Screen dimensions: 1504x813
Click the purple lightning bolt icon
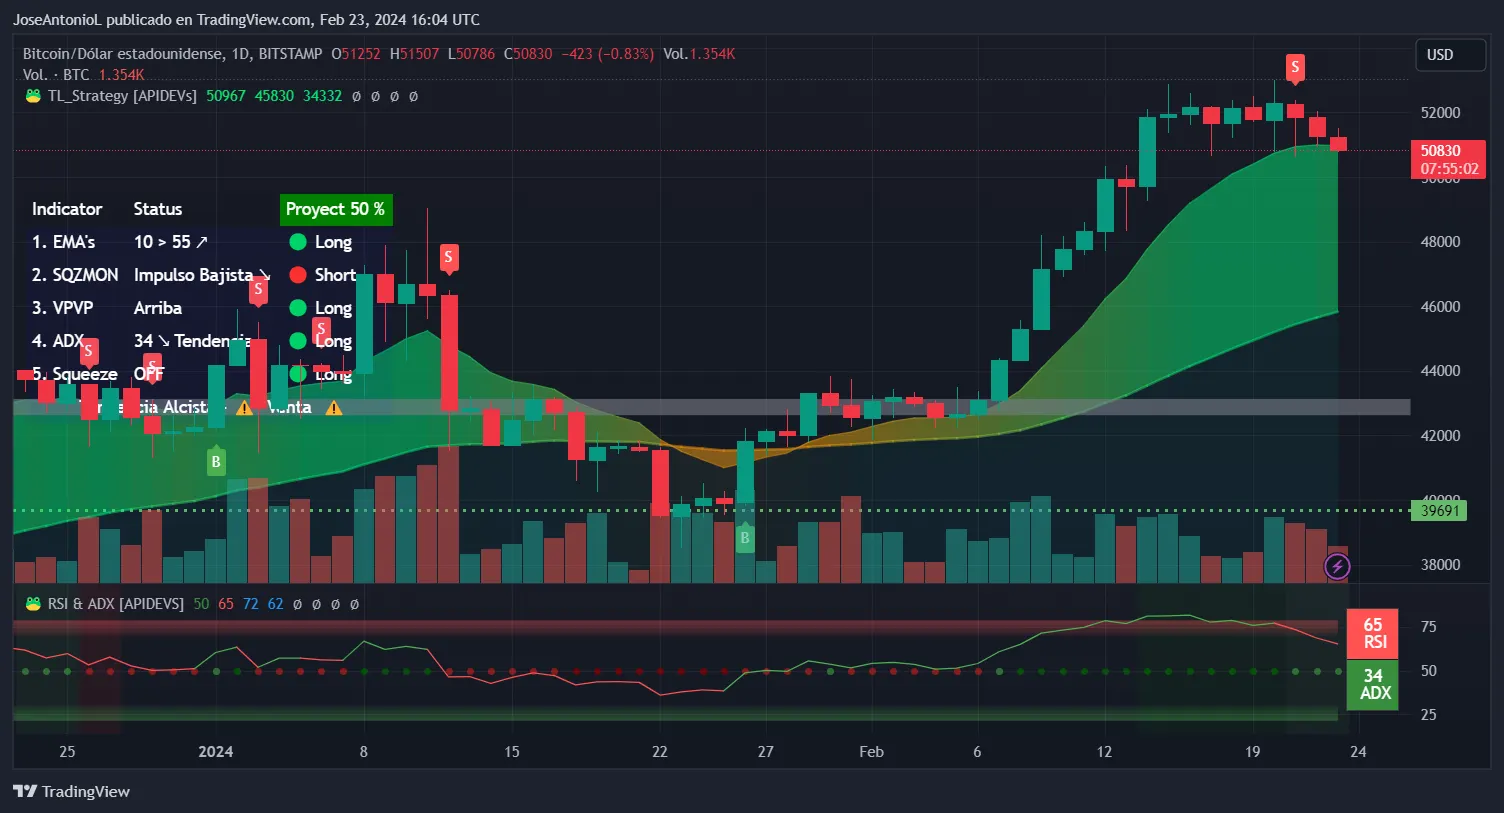point(1337,567)
